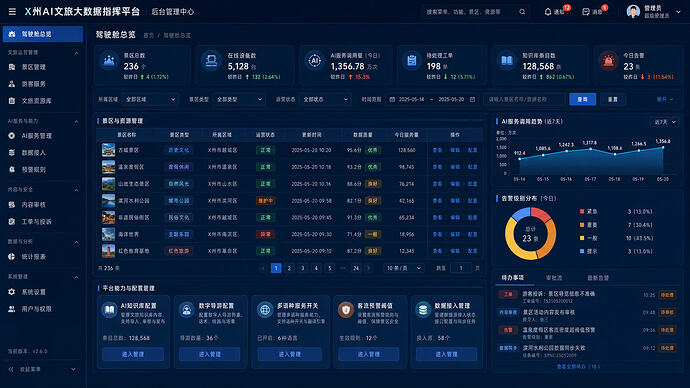Open the 所属区域 dropdown filter
Image resolution: width=690 pixels, height=388 pixels.
150,99
